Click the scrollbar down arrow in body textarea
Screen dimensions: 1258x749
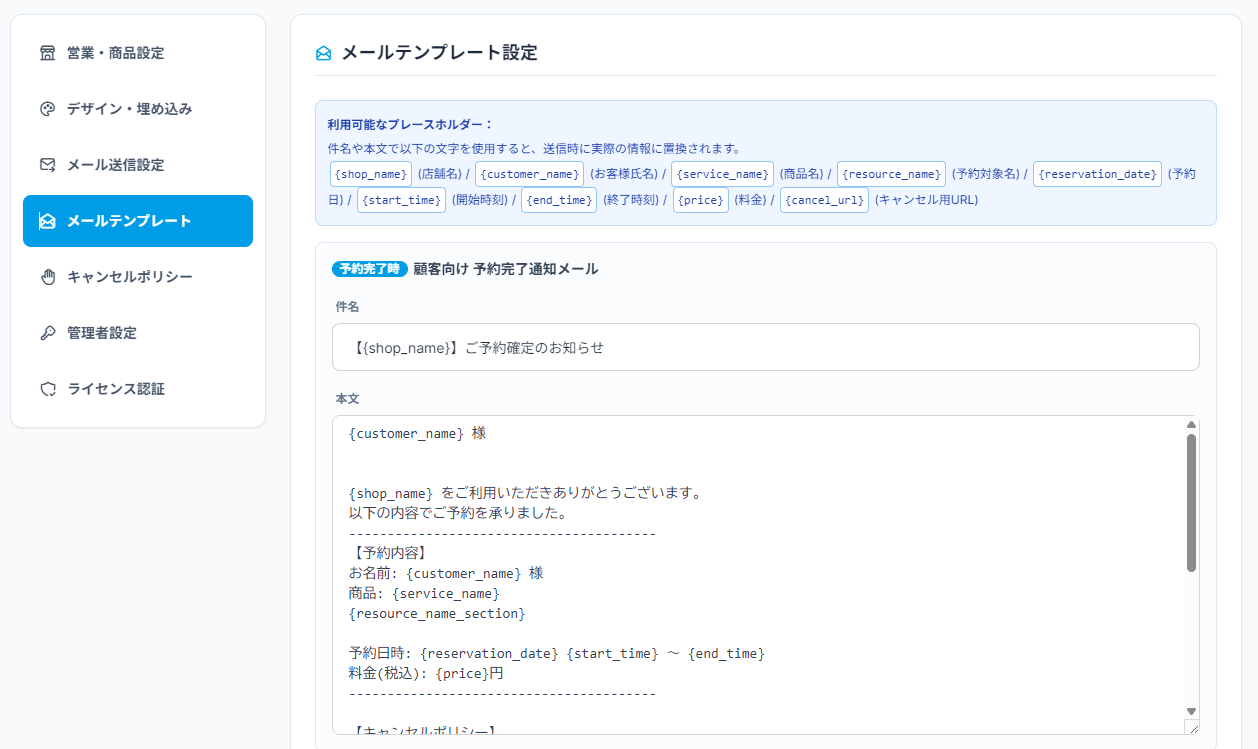point(1191,710)
